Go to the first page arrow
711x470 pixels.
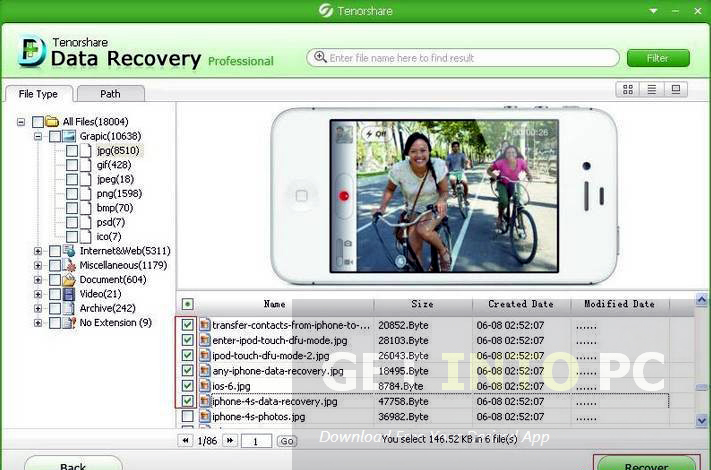(185, 440)
